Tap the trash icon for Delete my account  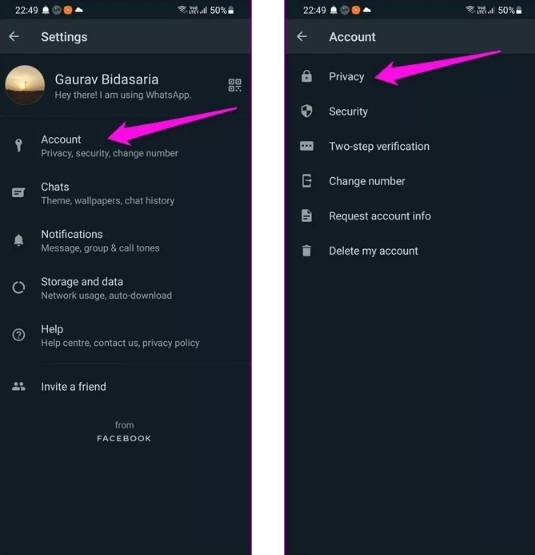click(307, 251)
